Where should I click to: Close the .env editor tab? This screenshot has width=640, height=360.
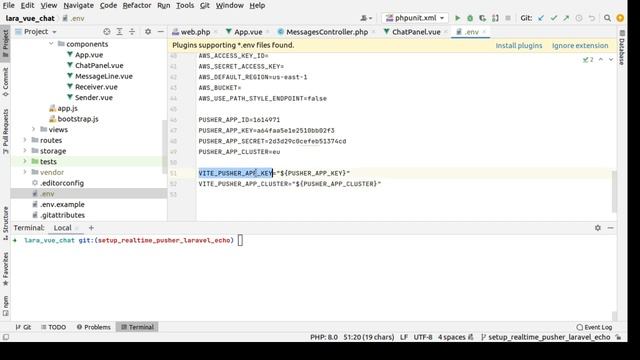[x=484, y=32]
